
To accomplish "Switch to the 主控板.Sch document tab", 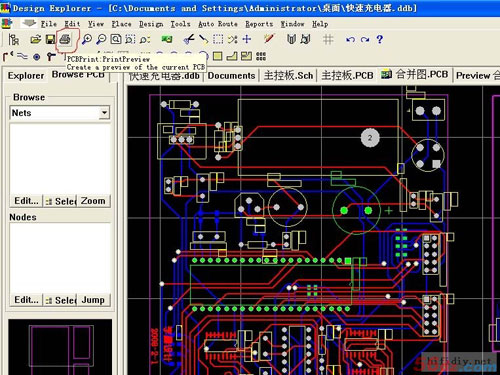I will pyautogui.click(x=288, y=76).
